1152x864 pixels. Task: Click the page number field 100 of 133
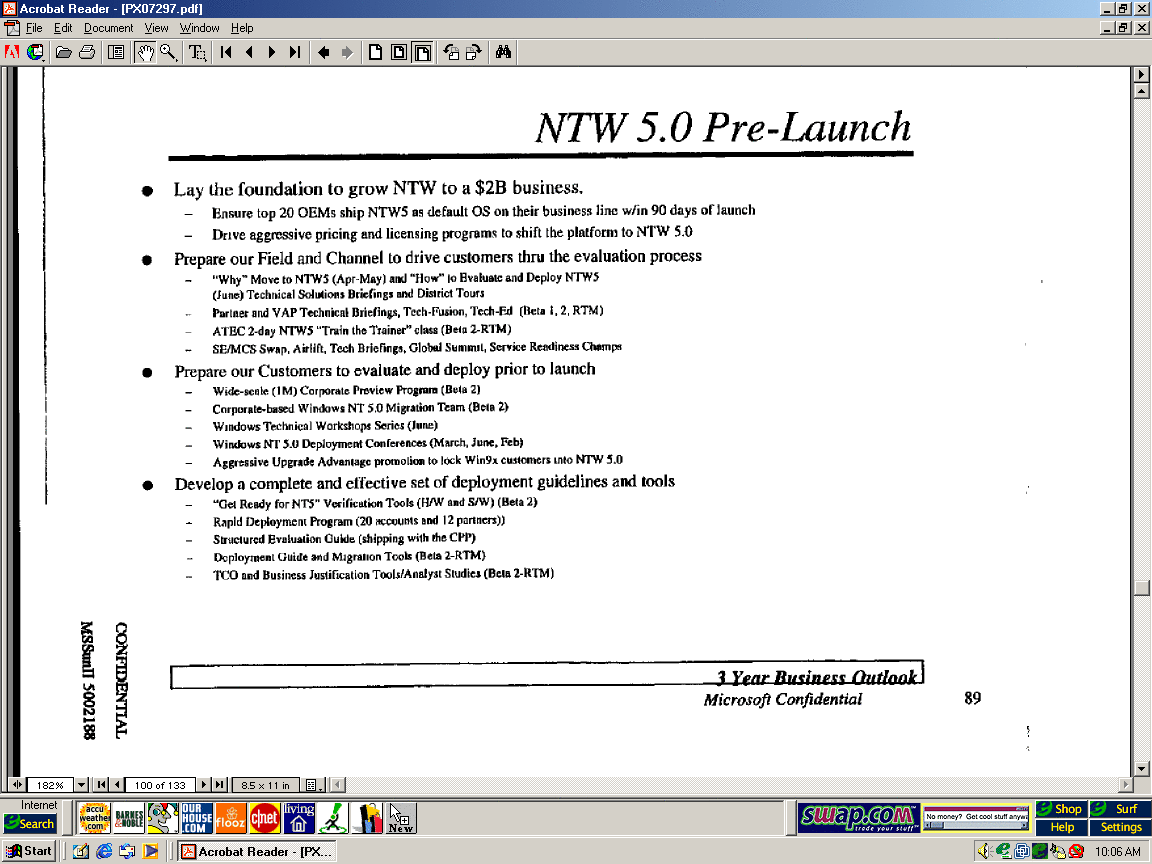tap(160, 785)
